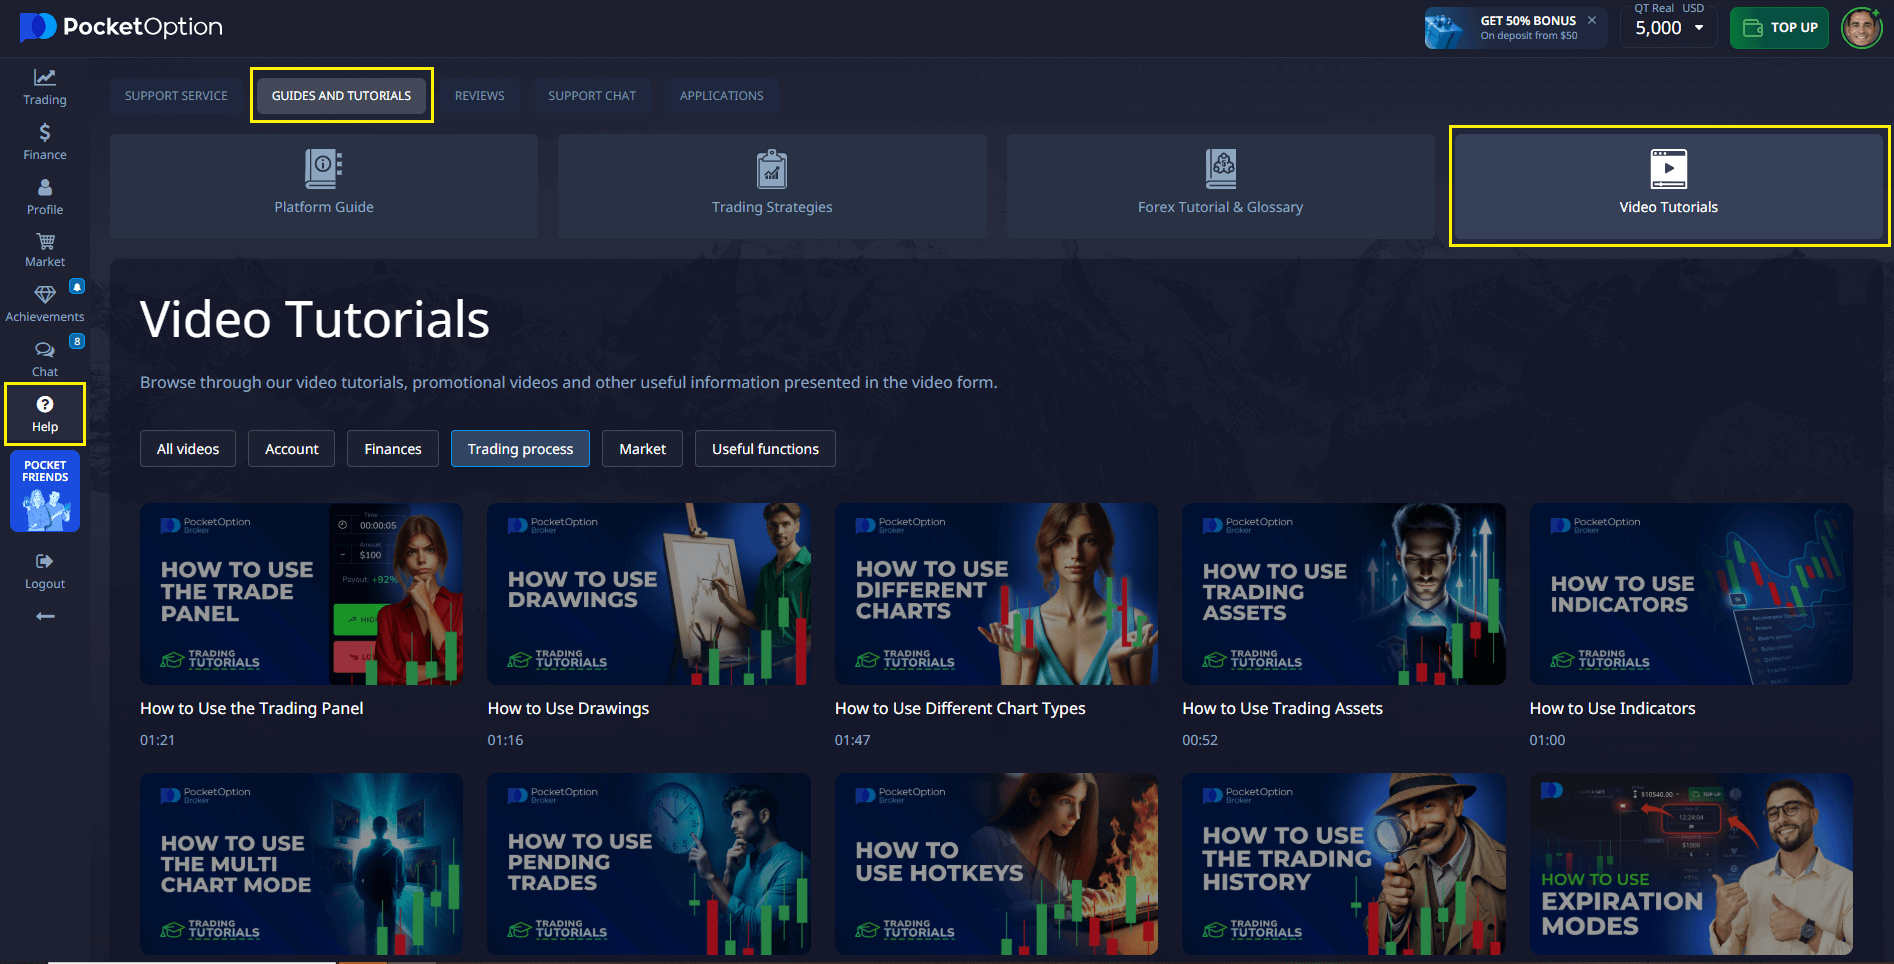This screenshot has height=964, width=1894.
Task: Select the All videos filter
Action: click(188, 449)
